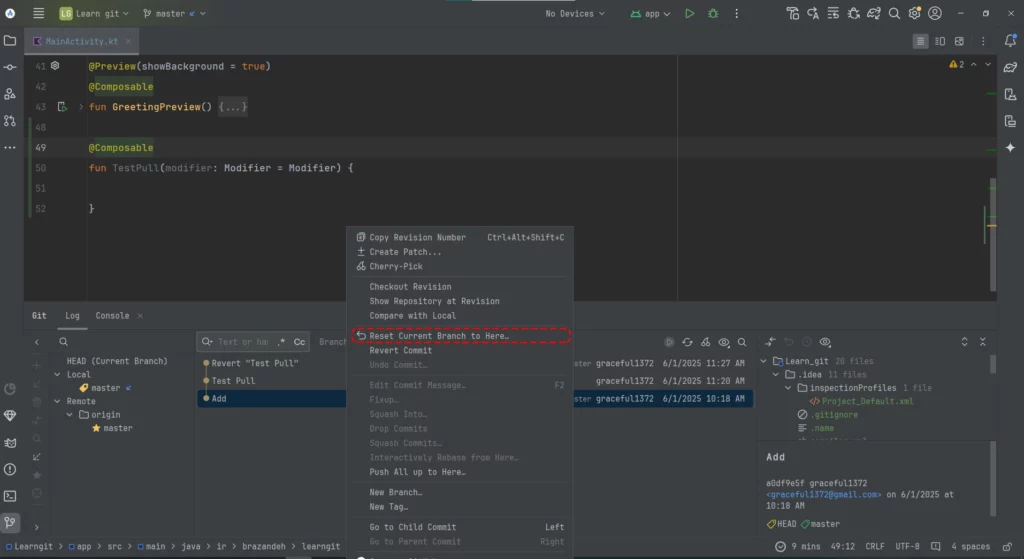Choose Compare with Local entry
The width and height of the screenshot is (1024, 559).
[x=460, y=315]
